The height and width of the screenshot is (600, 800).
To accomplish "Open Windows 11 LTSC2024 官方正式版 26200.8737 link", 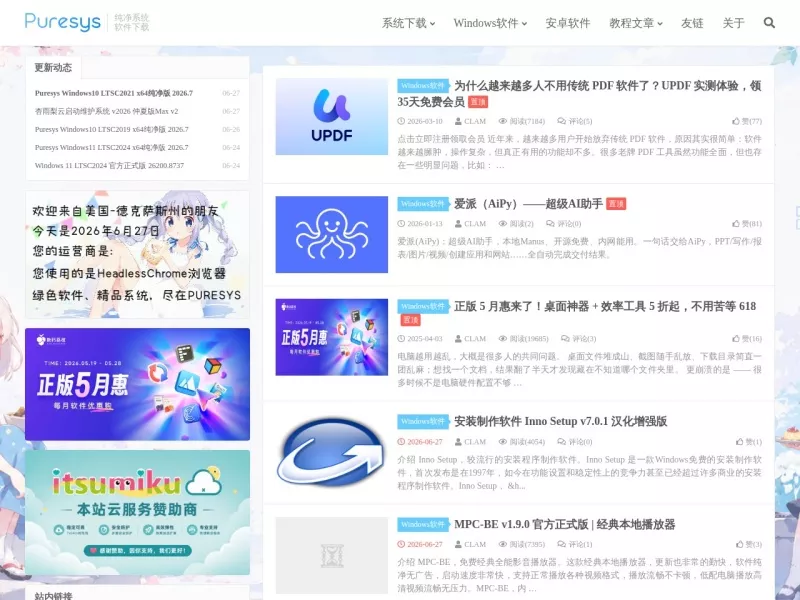I will [x=109, y=165].
